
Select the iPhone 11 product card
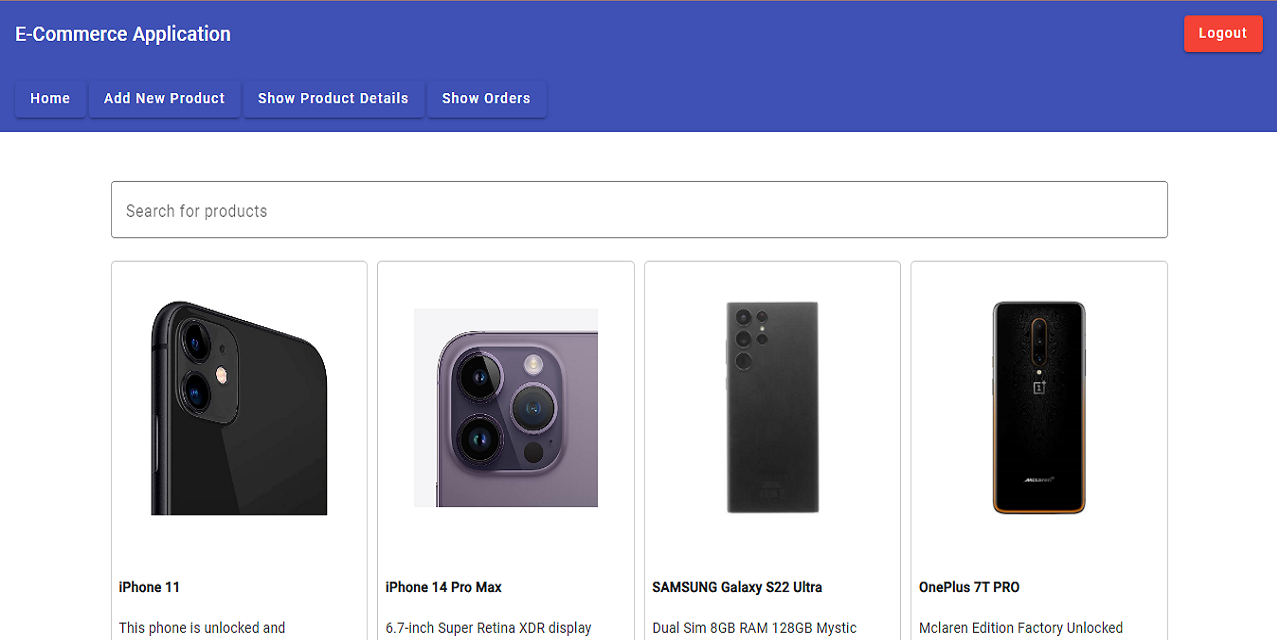238,450
